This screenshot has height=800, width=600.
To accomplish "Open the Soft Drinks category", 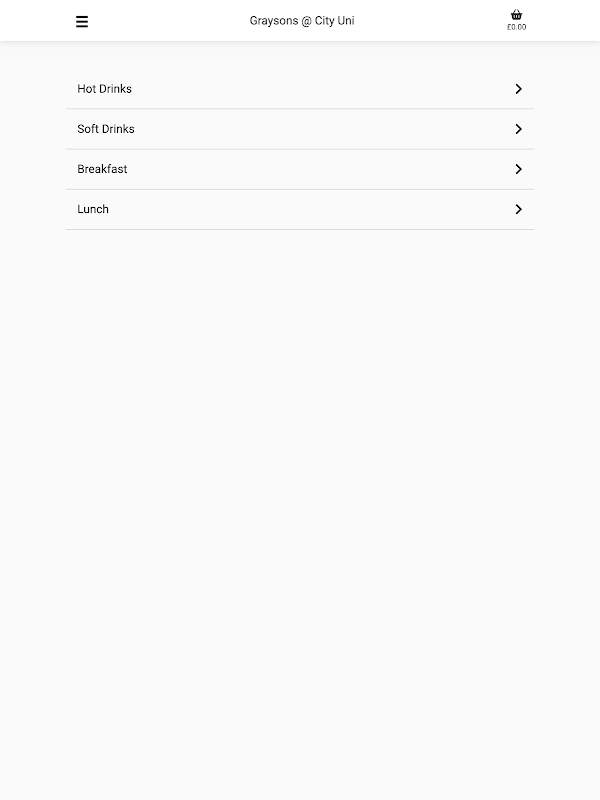I will tap(300, 129).
